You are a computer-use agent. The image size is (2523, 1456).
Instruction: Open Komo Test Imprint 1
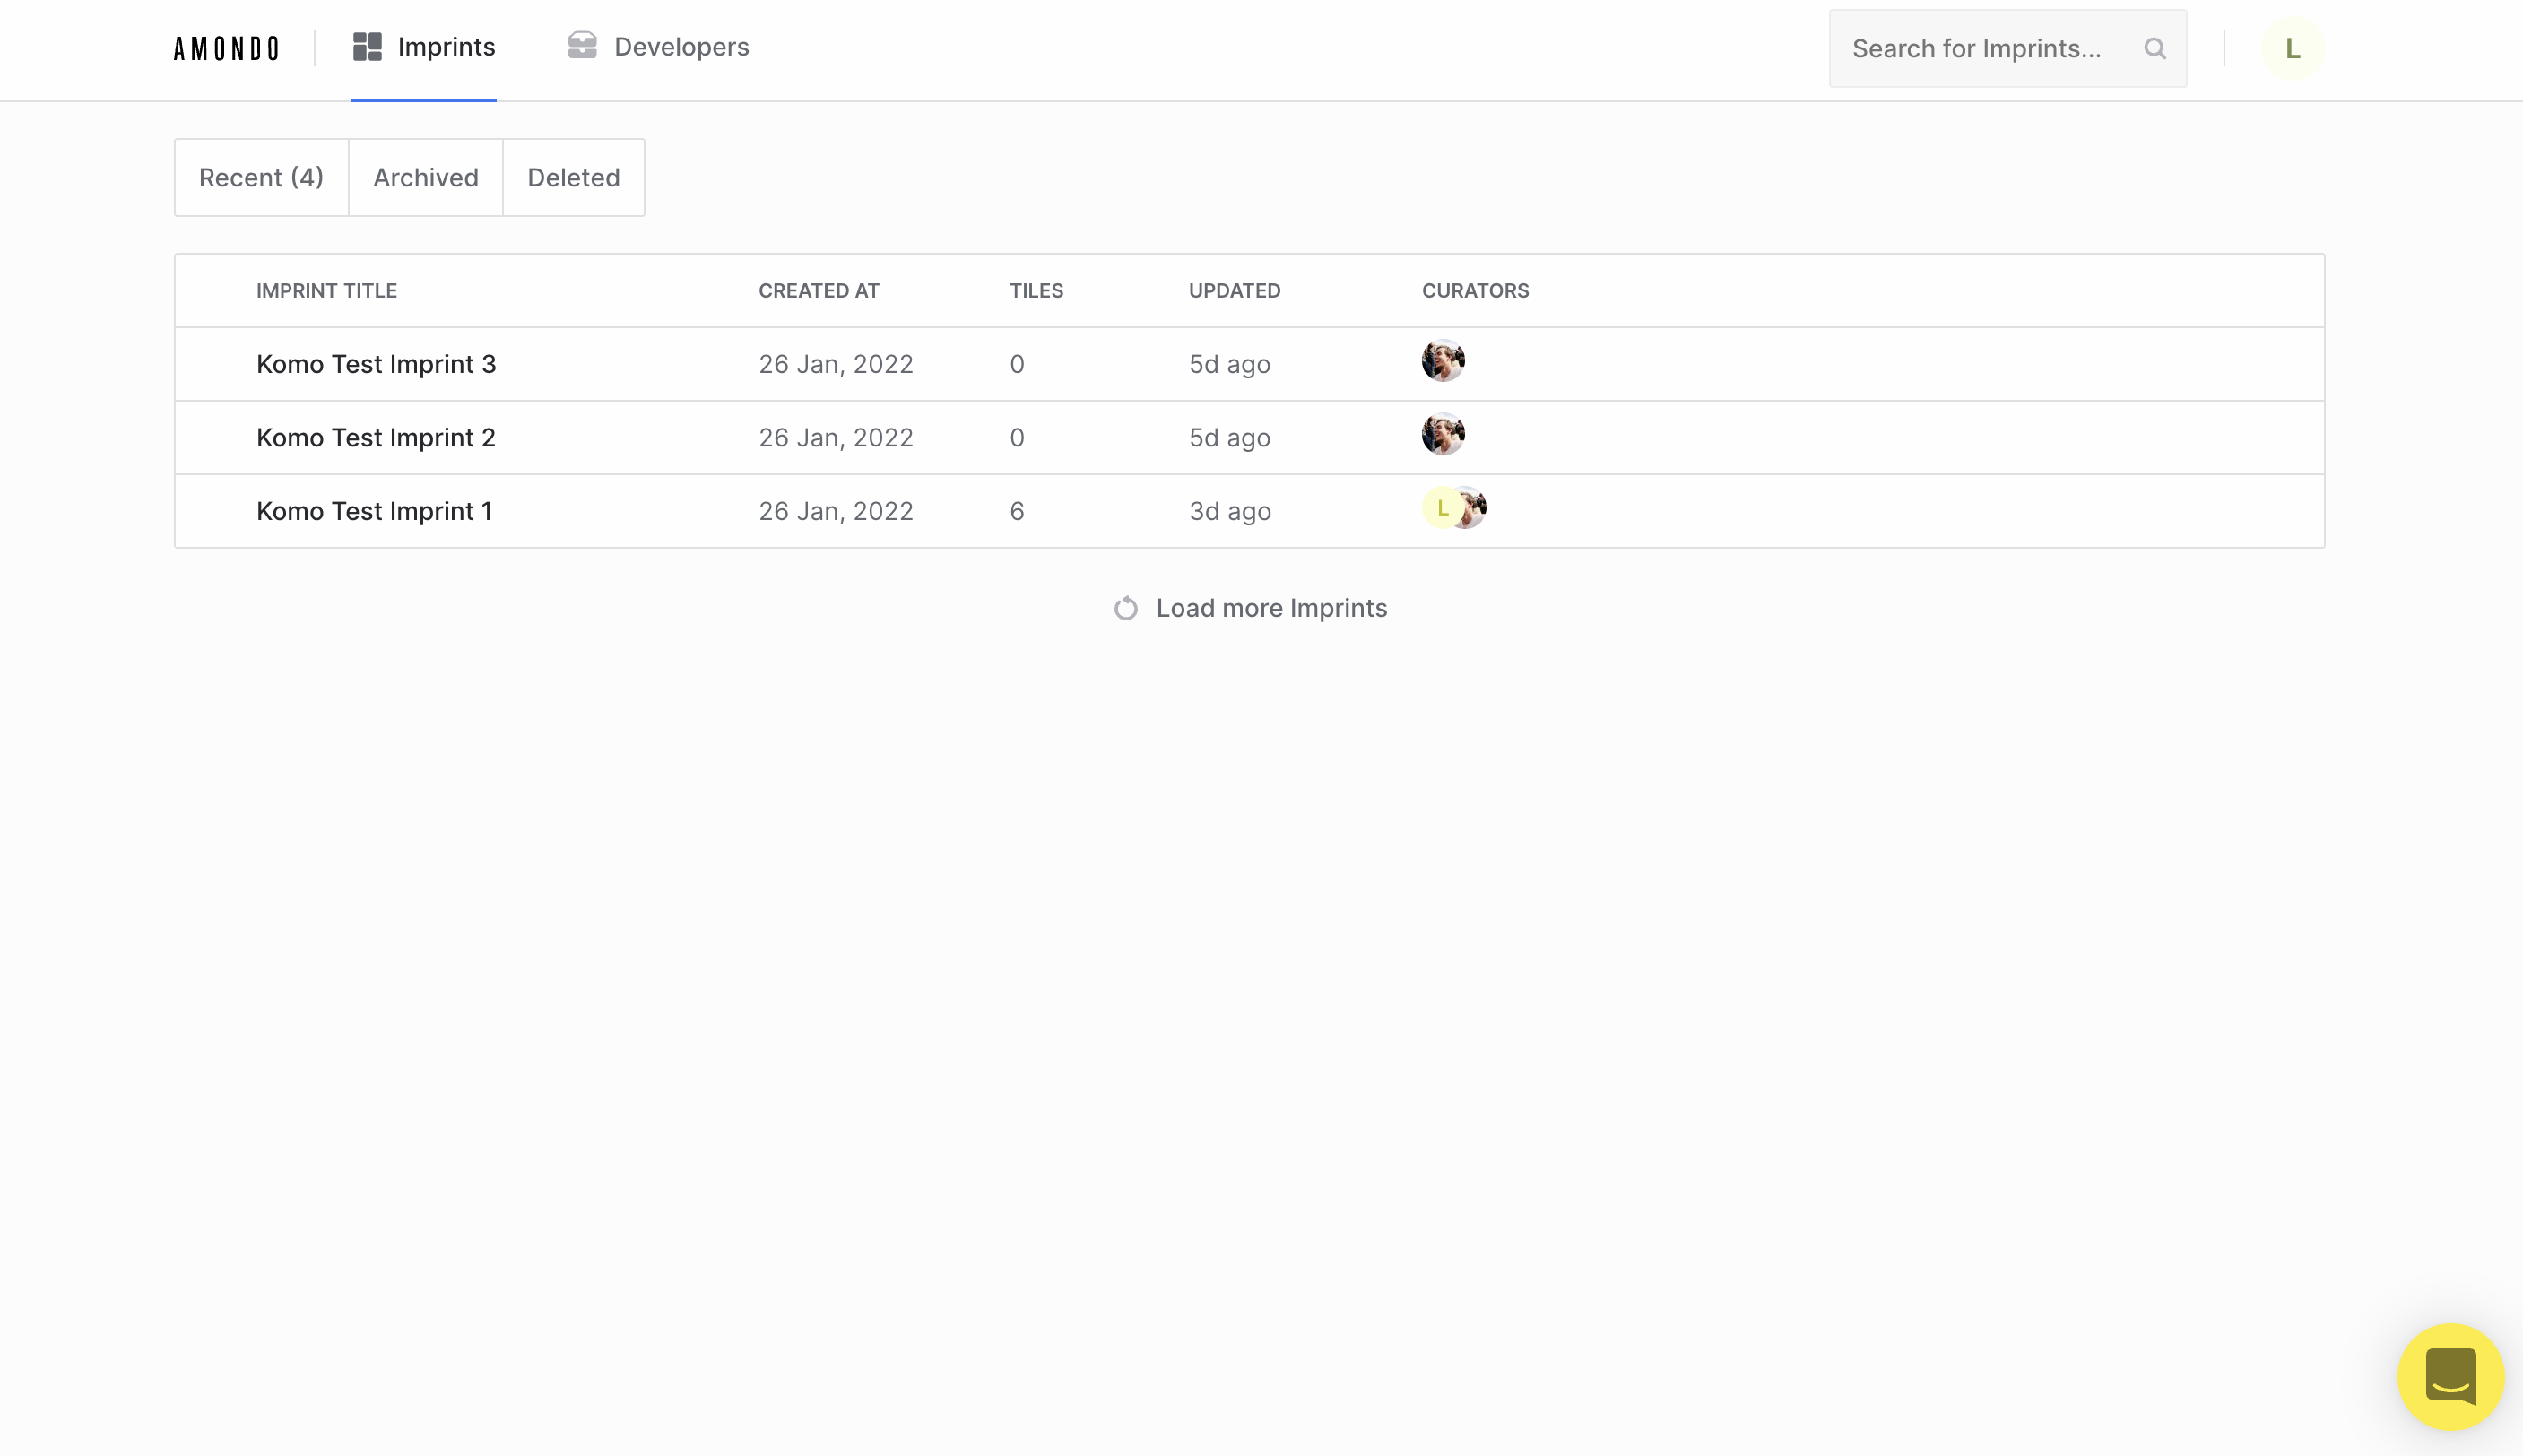click(x=374, y=511)
